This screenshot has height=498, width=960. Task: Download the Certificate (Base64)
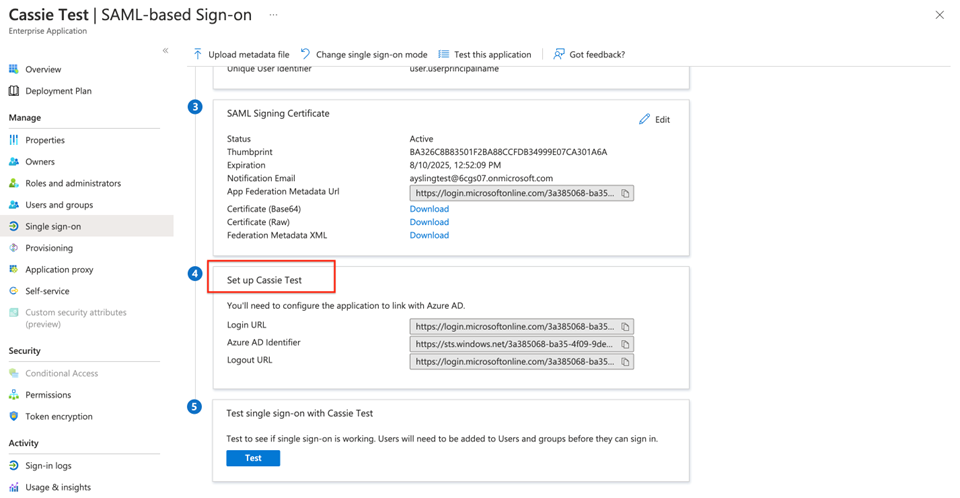(x=429, y=209)
